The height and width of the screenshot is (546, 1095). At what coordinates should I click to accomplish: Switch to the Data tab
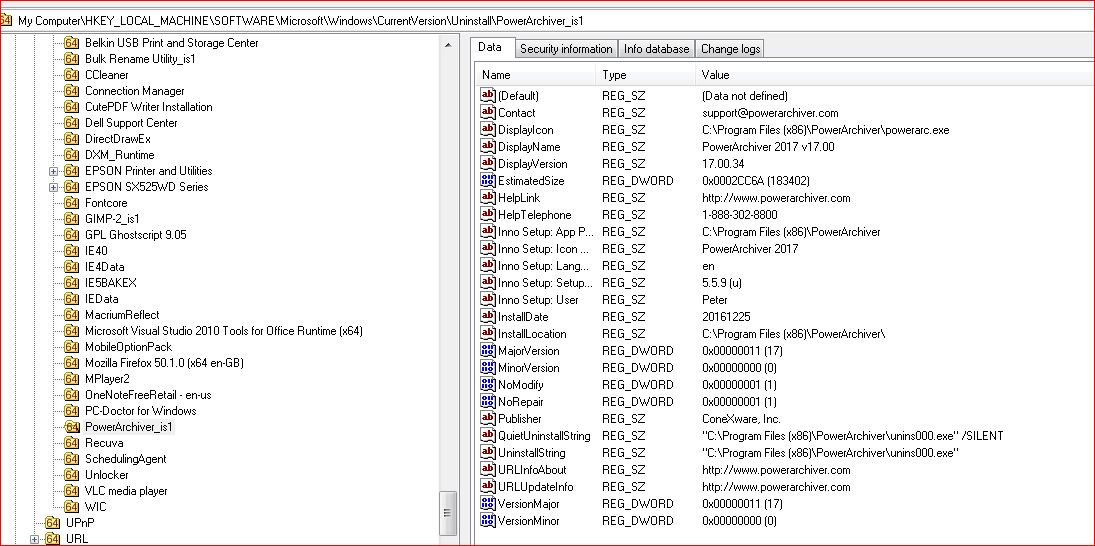pyautogui.click(x=490, y=47)
